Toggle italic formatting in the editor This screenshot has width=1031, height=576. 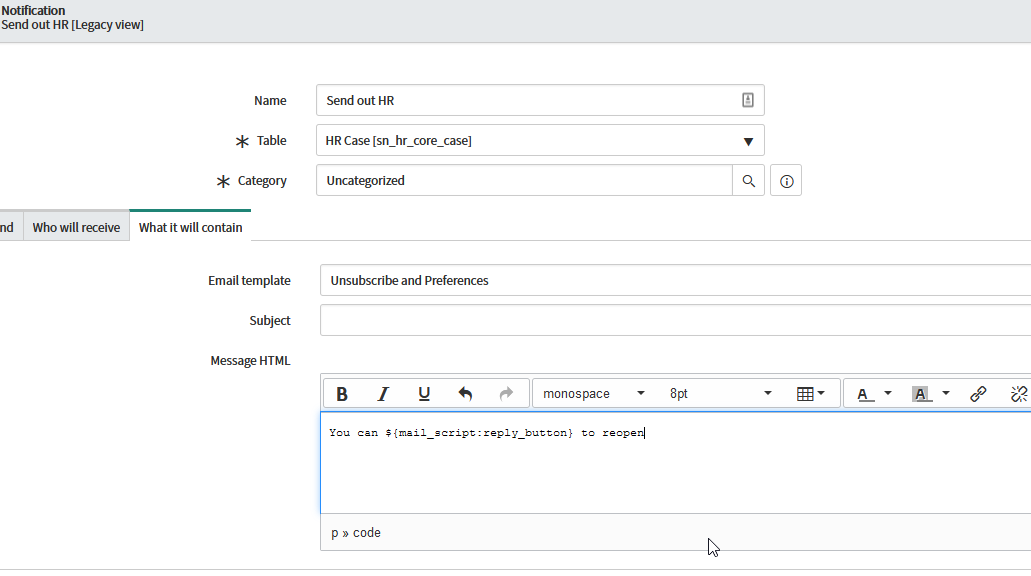pos(383,394)
